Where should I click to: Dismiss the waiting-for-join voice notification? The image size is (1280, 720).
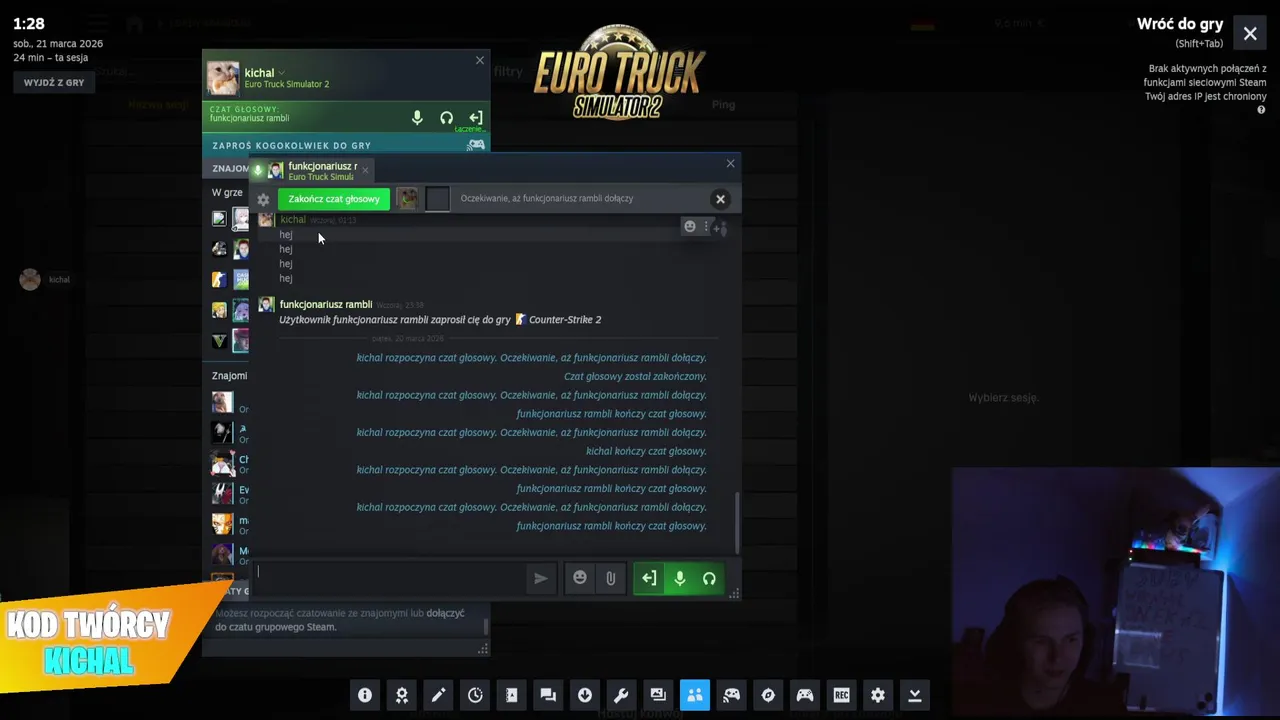point(720,198)
